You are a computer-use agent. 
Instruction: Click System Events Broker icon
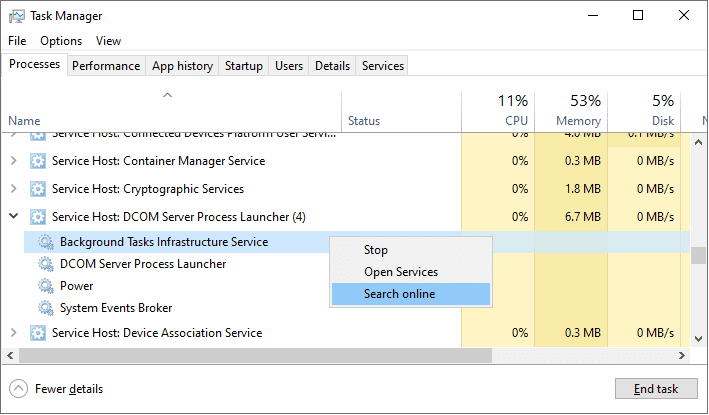46,308
